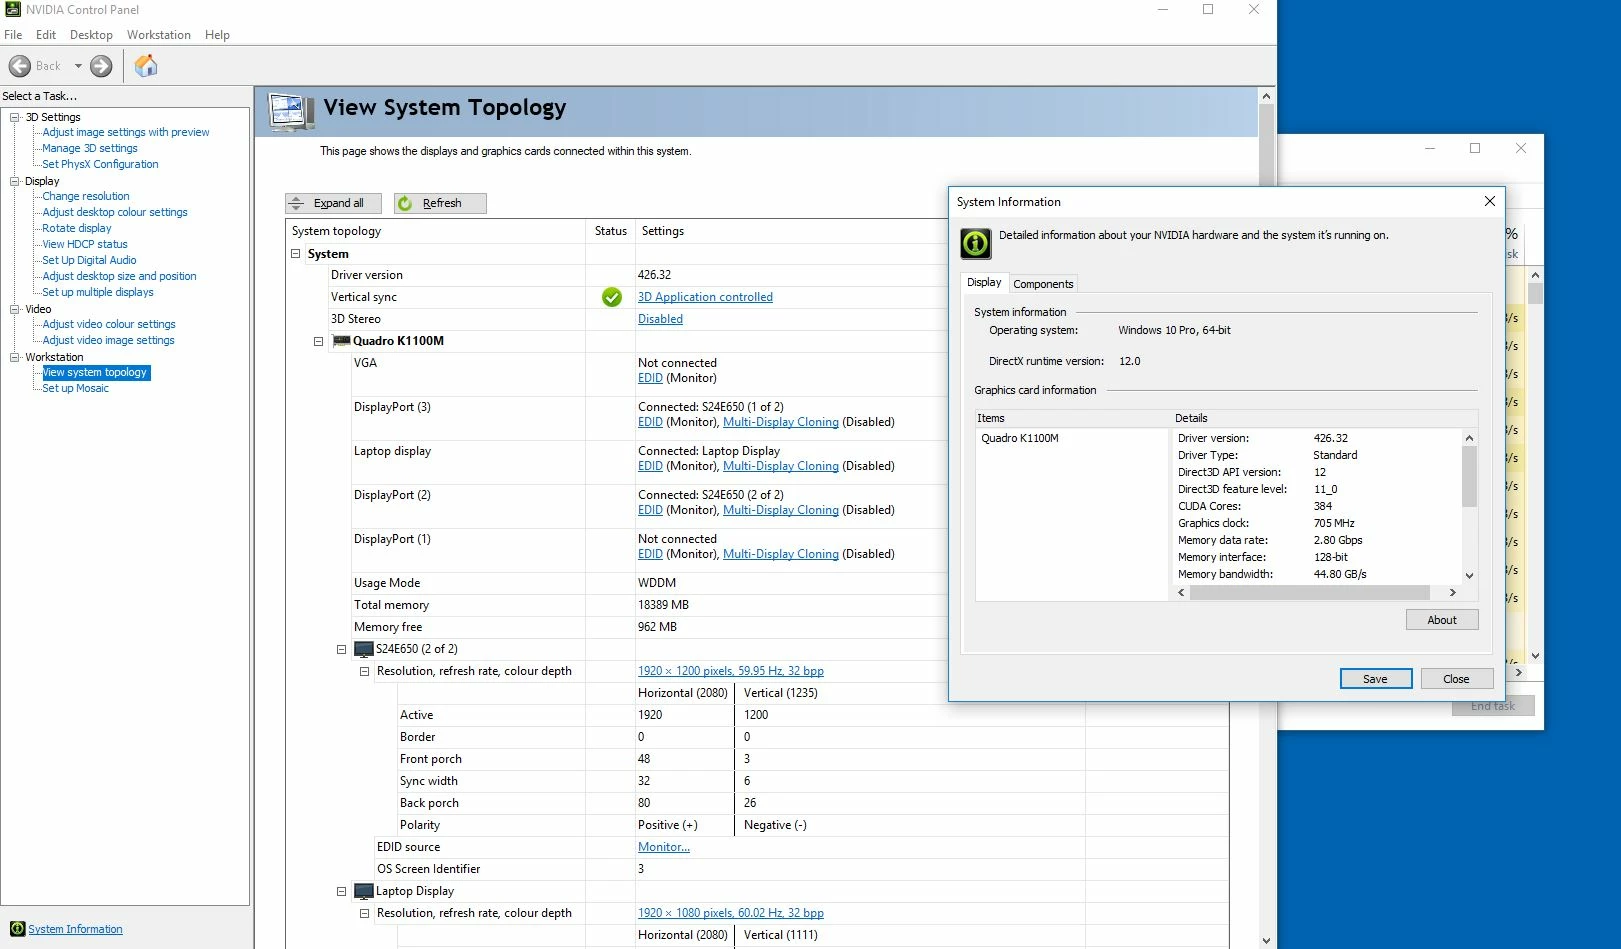Collapse the Workstation tree group
This screenshot has width=1621, height=949.
tap(15, 357)
